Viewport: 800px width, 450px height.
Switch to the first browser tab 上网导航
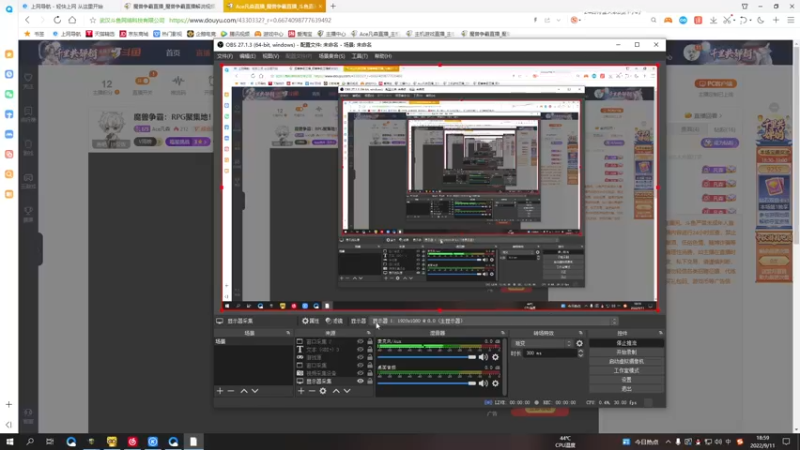click(68, 6)
